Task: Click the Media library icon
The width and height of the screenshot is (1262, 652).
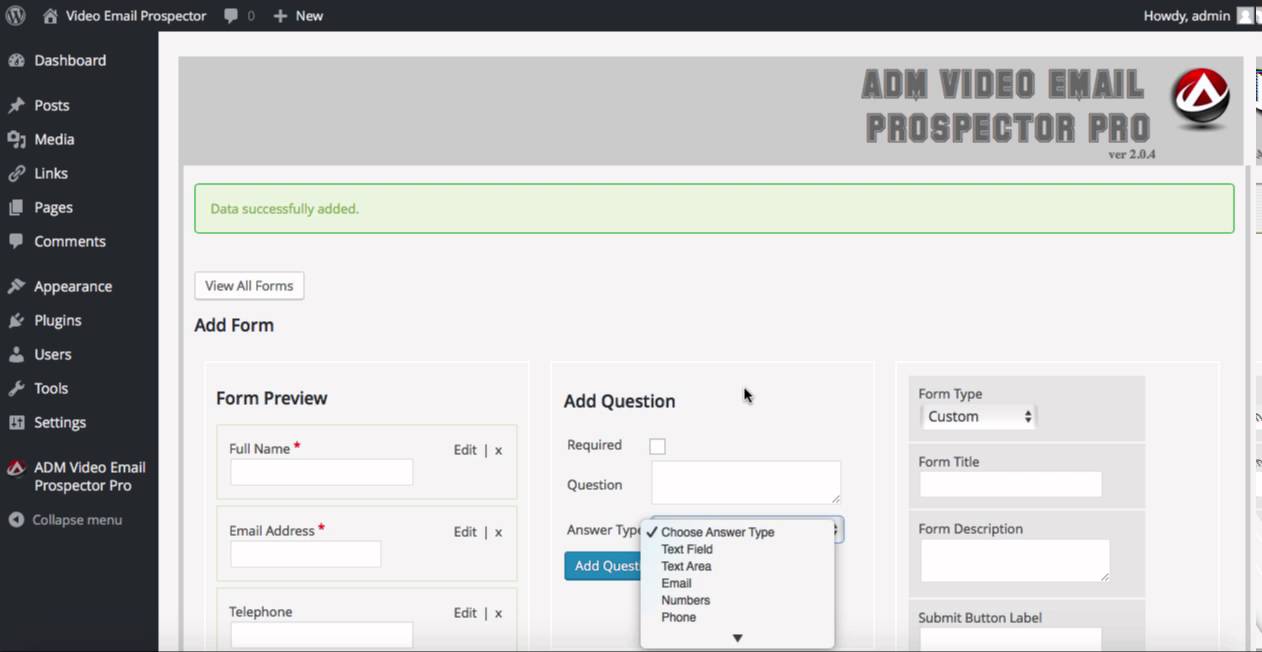Action: [16, 139]
